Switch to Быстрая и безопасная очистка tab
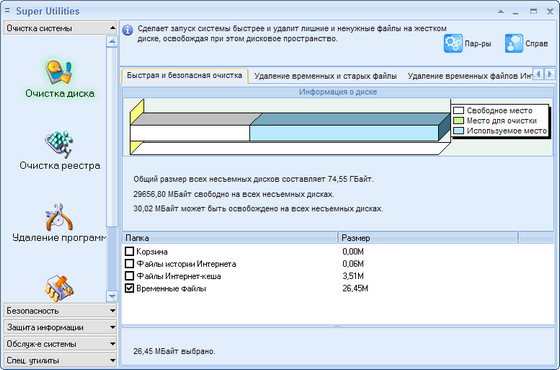 click(x=185, y=76)
